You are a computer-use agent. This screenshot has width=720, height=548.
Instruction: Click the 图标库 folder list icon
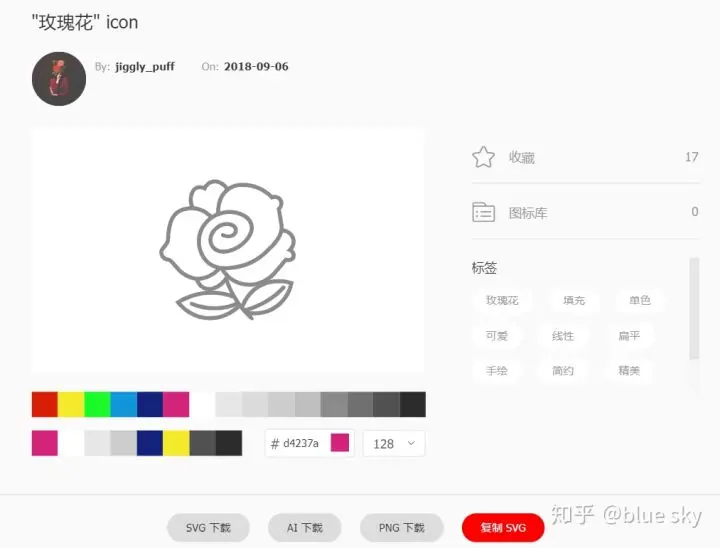(x=484, y=212)
